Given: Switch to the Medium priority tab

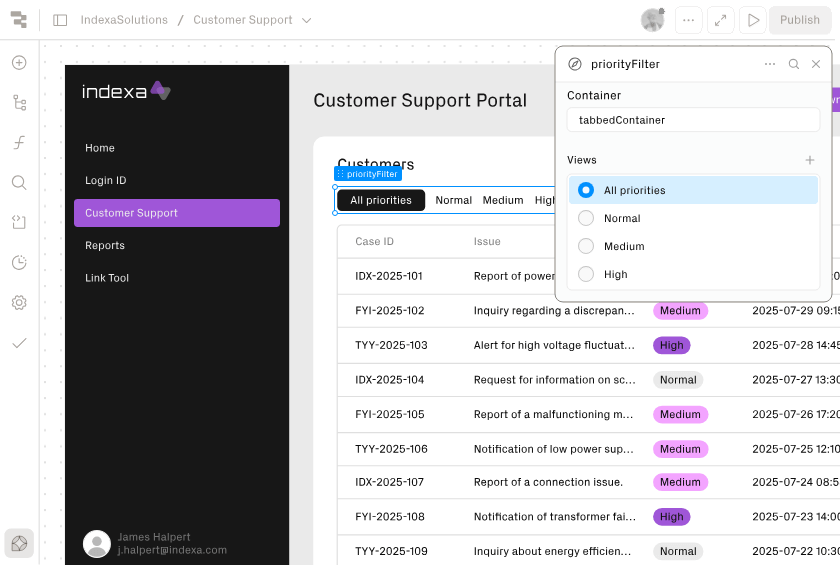Looking at the screenshot, I should coord(503,200).
